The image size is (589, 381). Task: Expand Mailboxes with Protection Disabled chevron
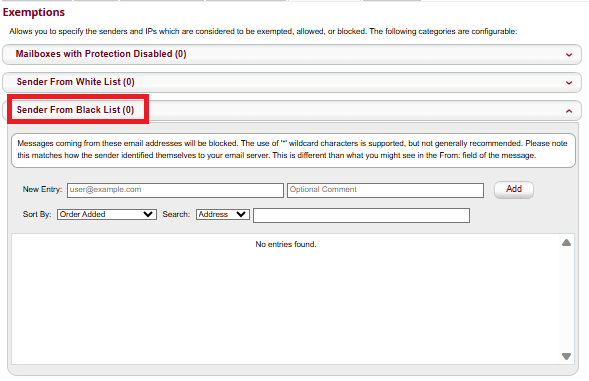[x=569, y=55]
